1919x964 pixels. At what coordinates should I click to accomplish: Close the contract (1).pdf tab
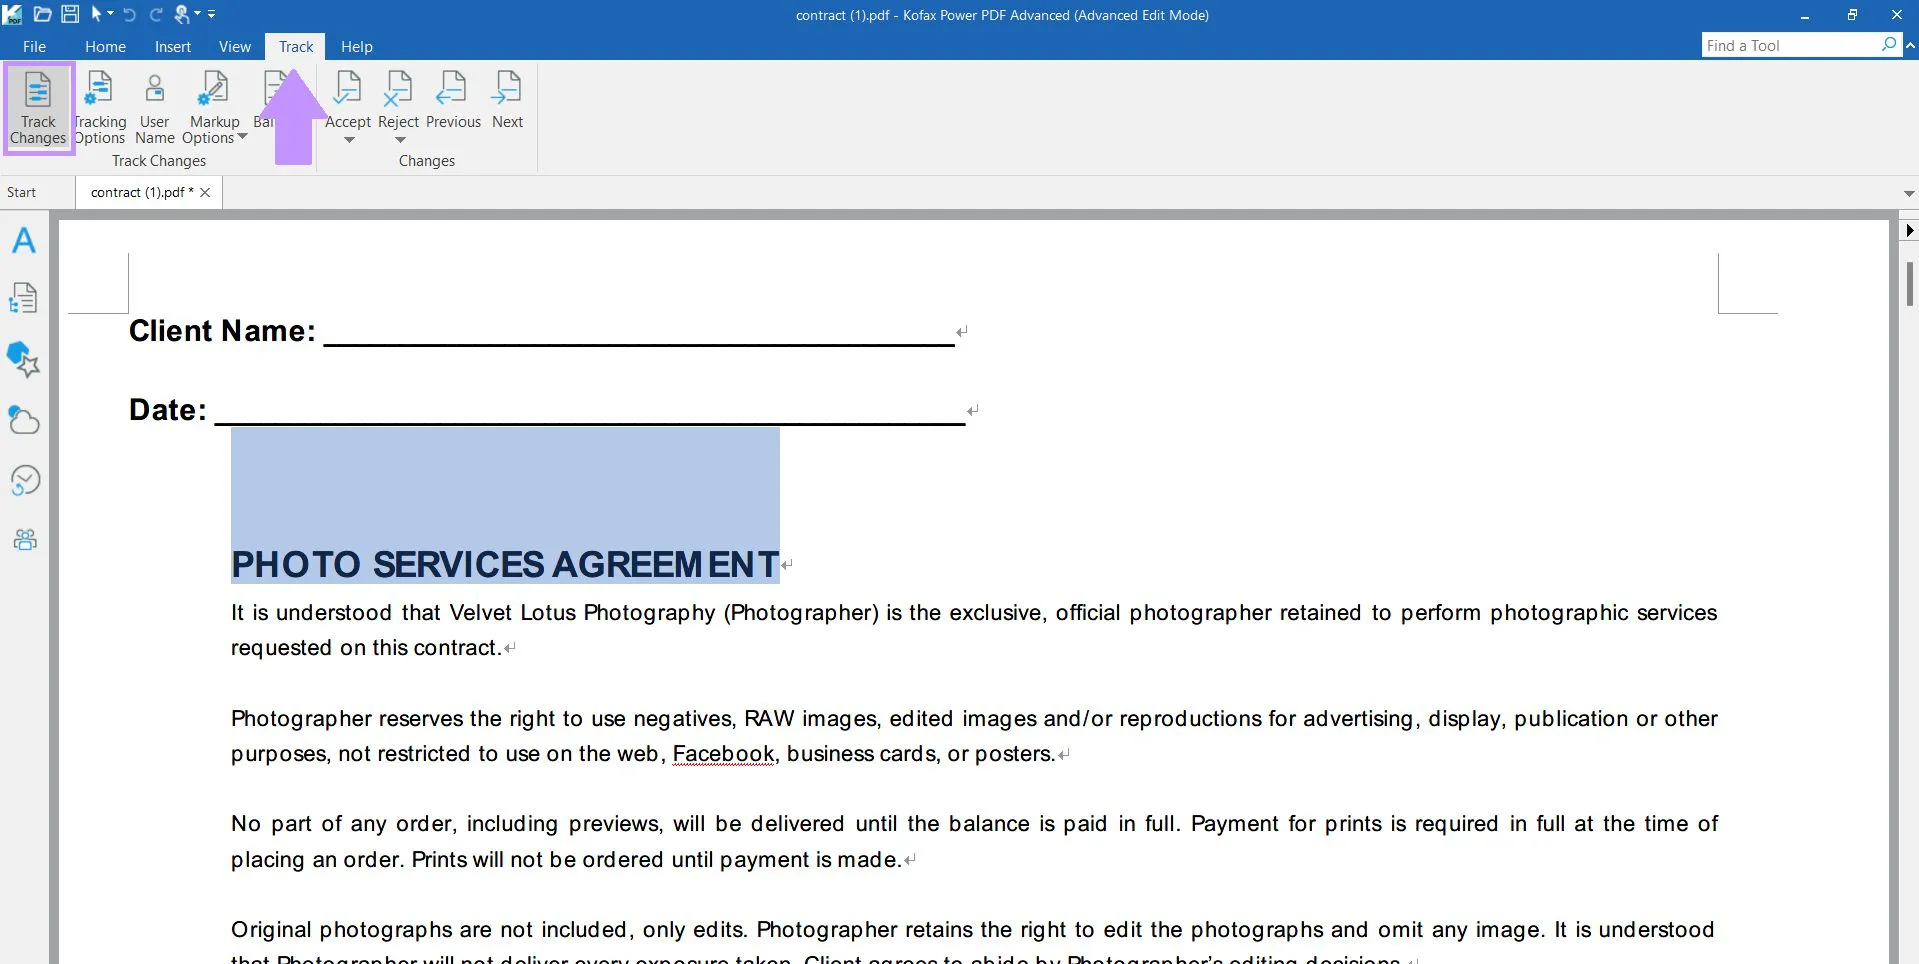pyautogui.click(x=205, y=192)
